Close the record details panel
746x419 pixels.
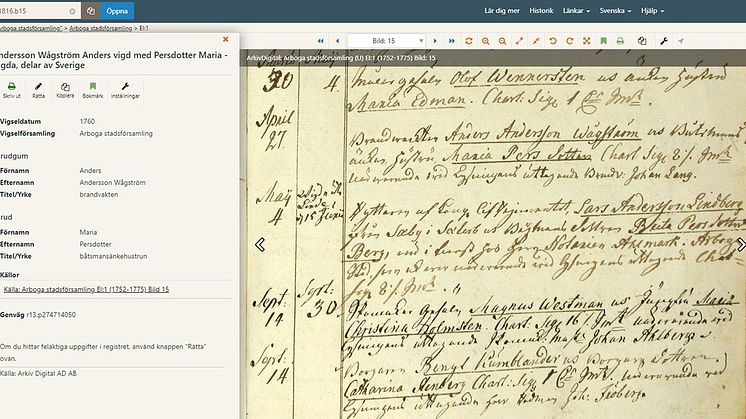(226, 39)
